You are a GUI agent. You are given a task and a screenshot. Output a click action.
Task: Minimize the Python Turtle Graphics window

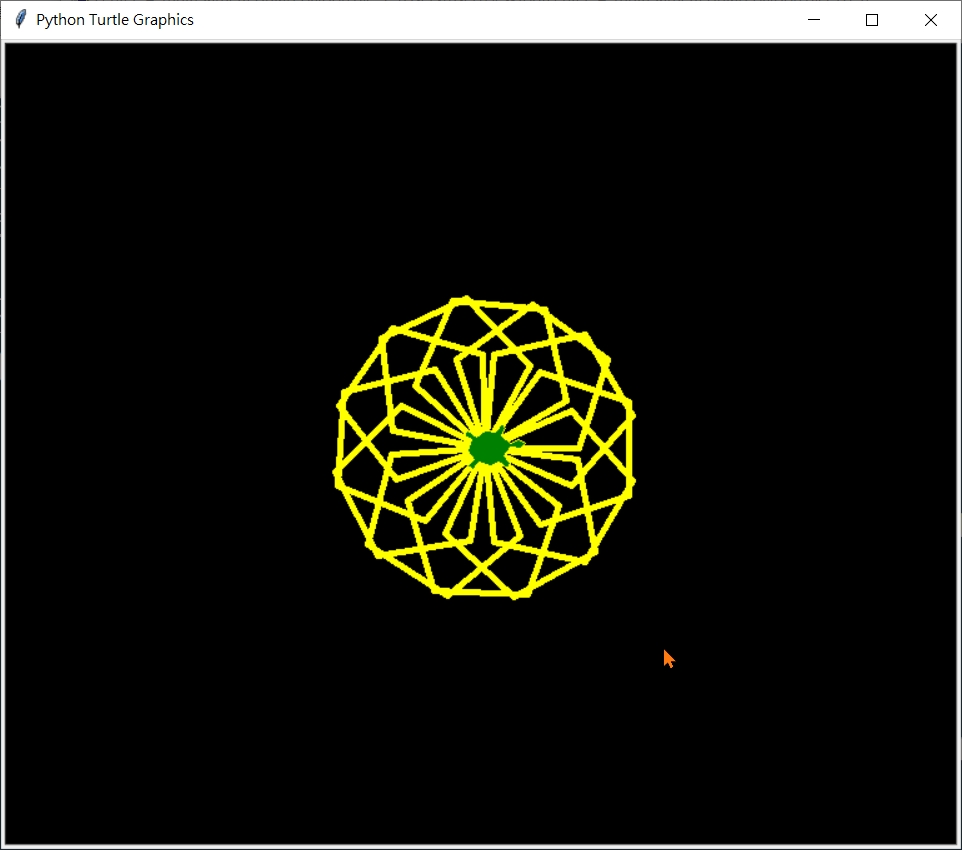point(814,20)
